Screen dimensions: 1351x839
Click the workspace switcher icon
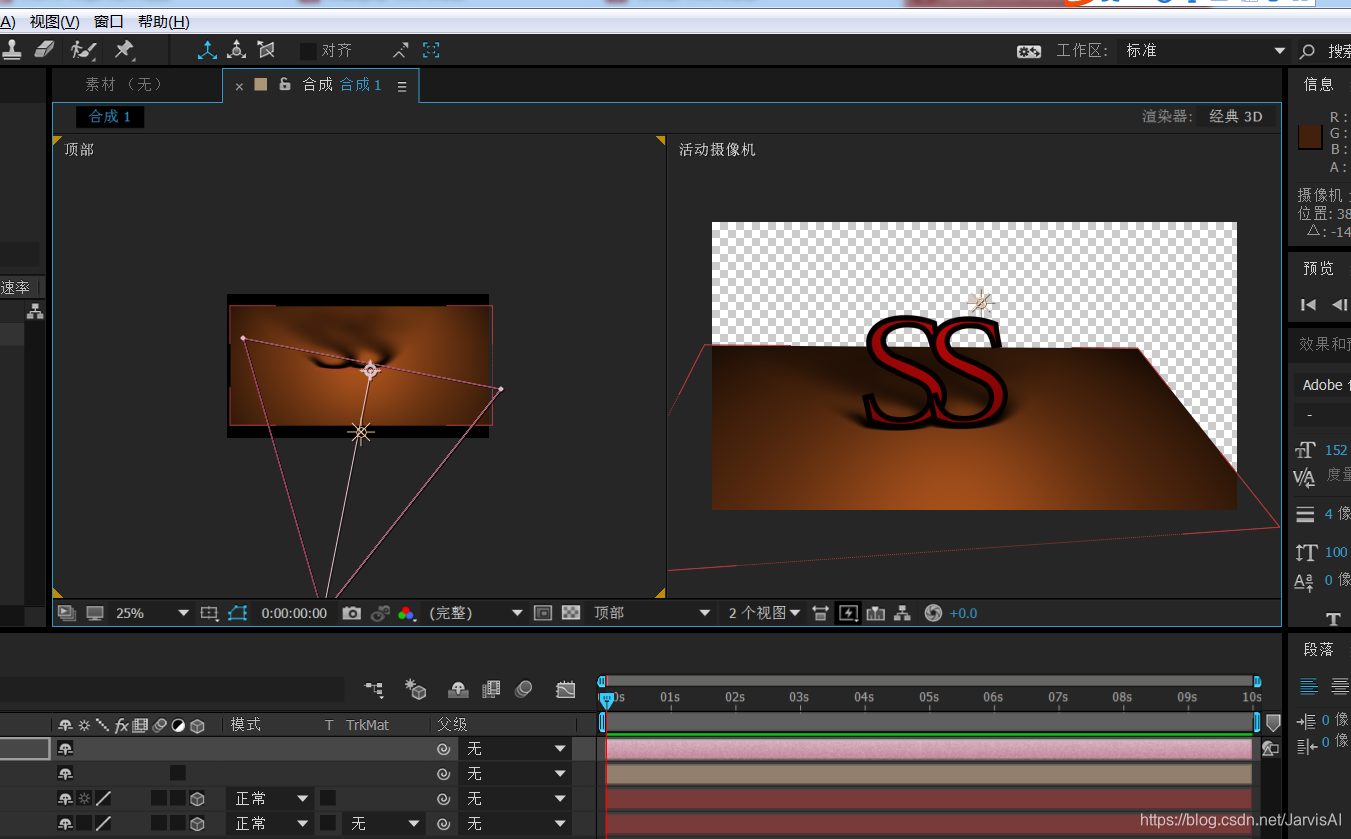1029,51
